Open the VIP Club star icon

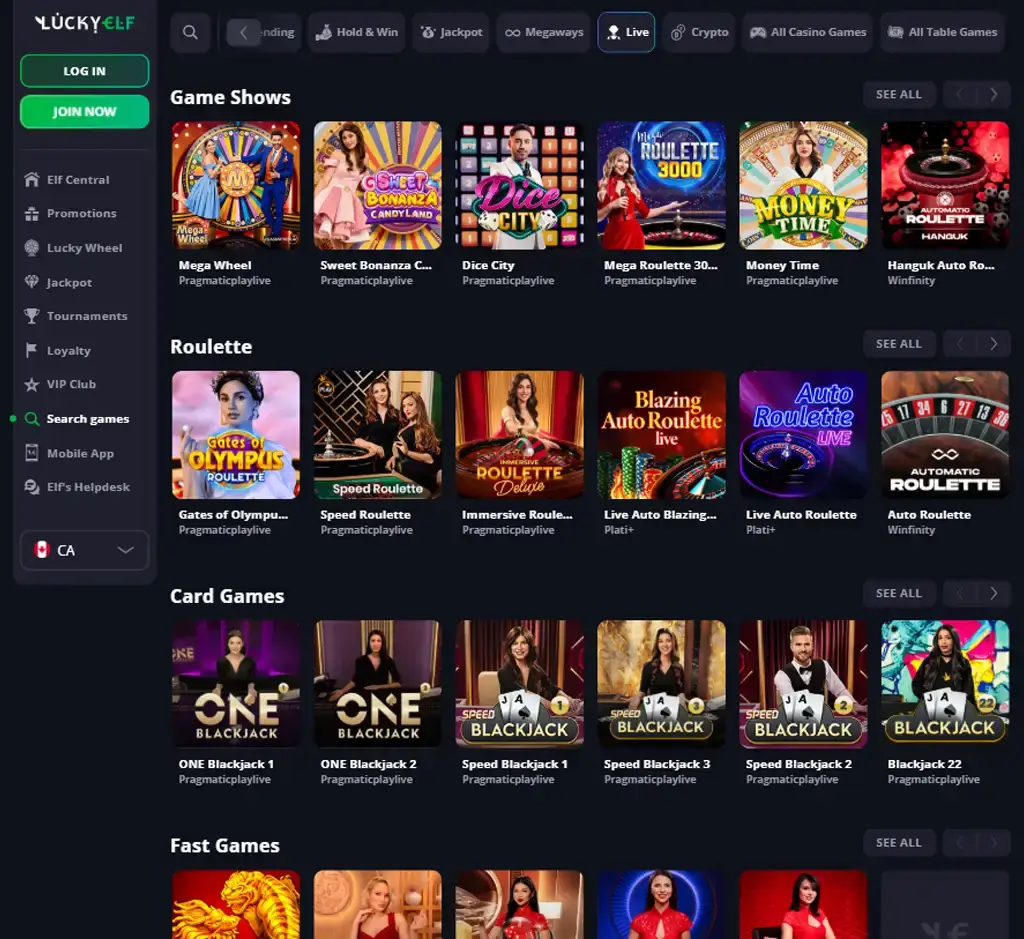click(31, 385)
